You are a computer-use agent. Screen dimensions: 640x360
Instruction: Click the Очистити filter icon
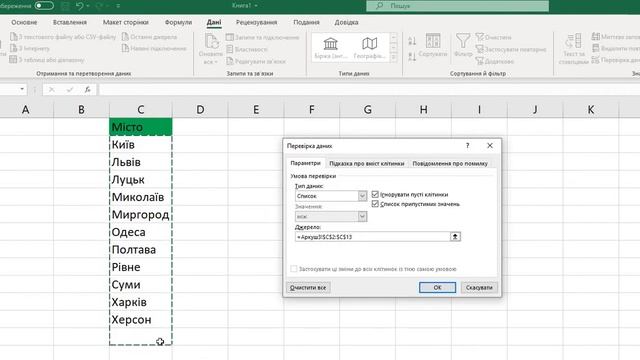point(480,37)
